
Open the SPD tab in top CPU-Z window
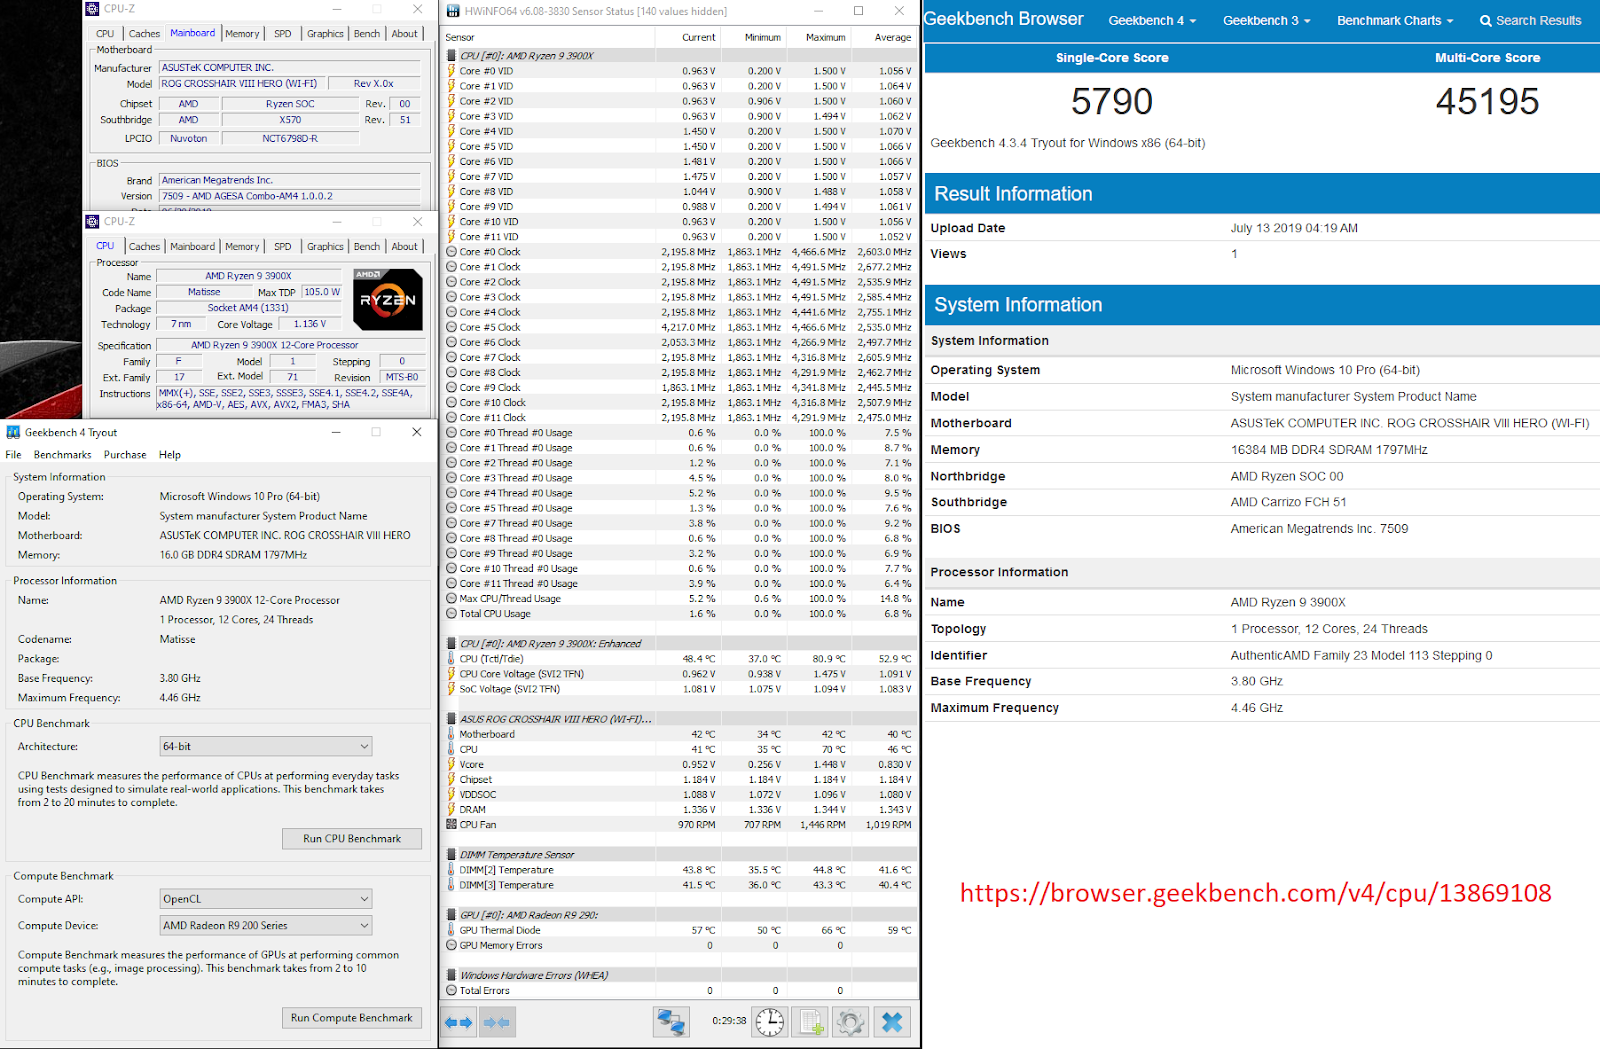coord(283,34)
